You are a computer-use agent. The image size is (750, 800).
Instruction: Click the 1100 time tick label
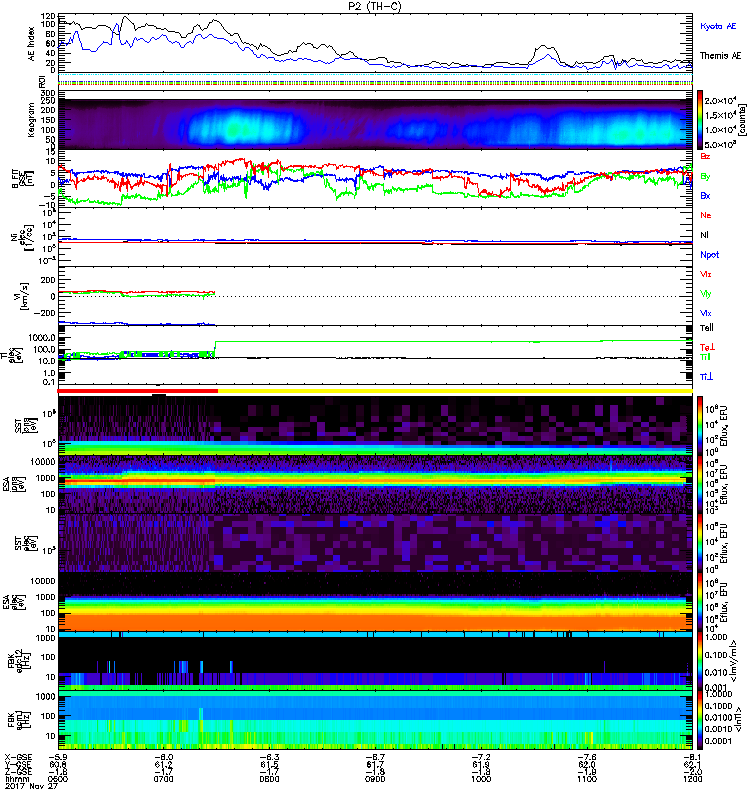pyautogui.click(x=587, y=779)
